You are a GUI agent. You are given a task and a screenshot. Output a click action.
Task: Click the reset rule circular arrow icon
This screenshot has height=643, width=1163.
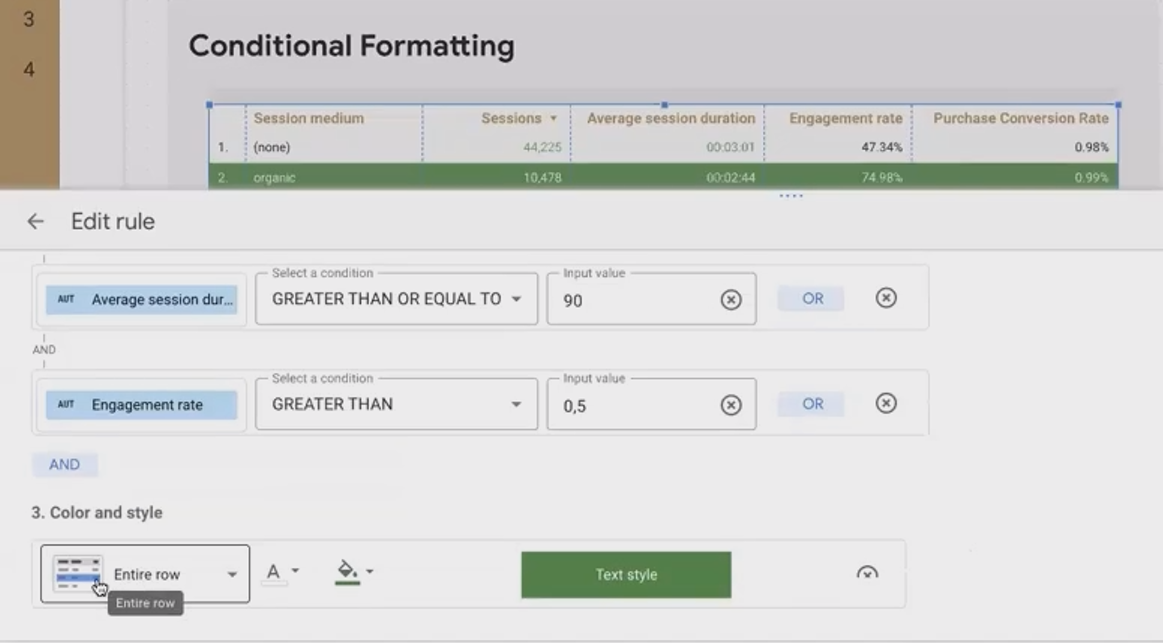pos(867,571)
